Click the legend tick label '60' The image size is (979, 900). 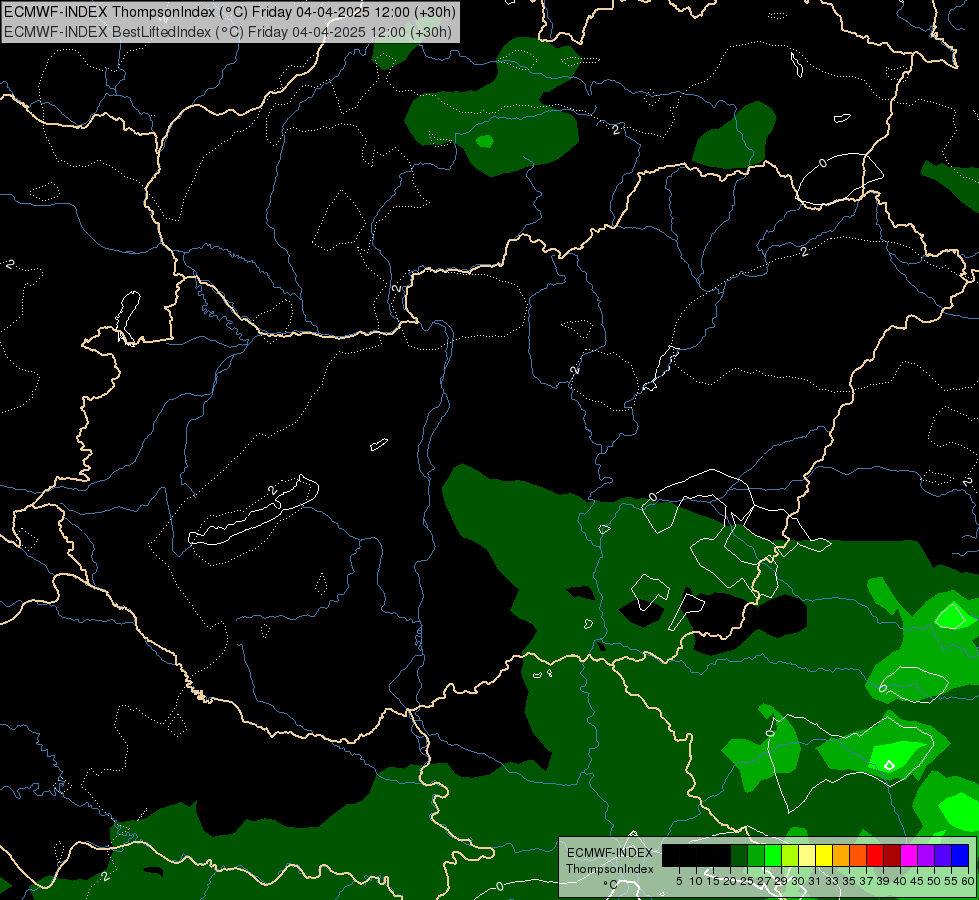click(968, 881)
